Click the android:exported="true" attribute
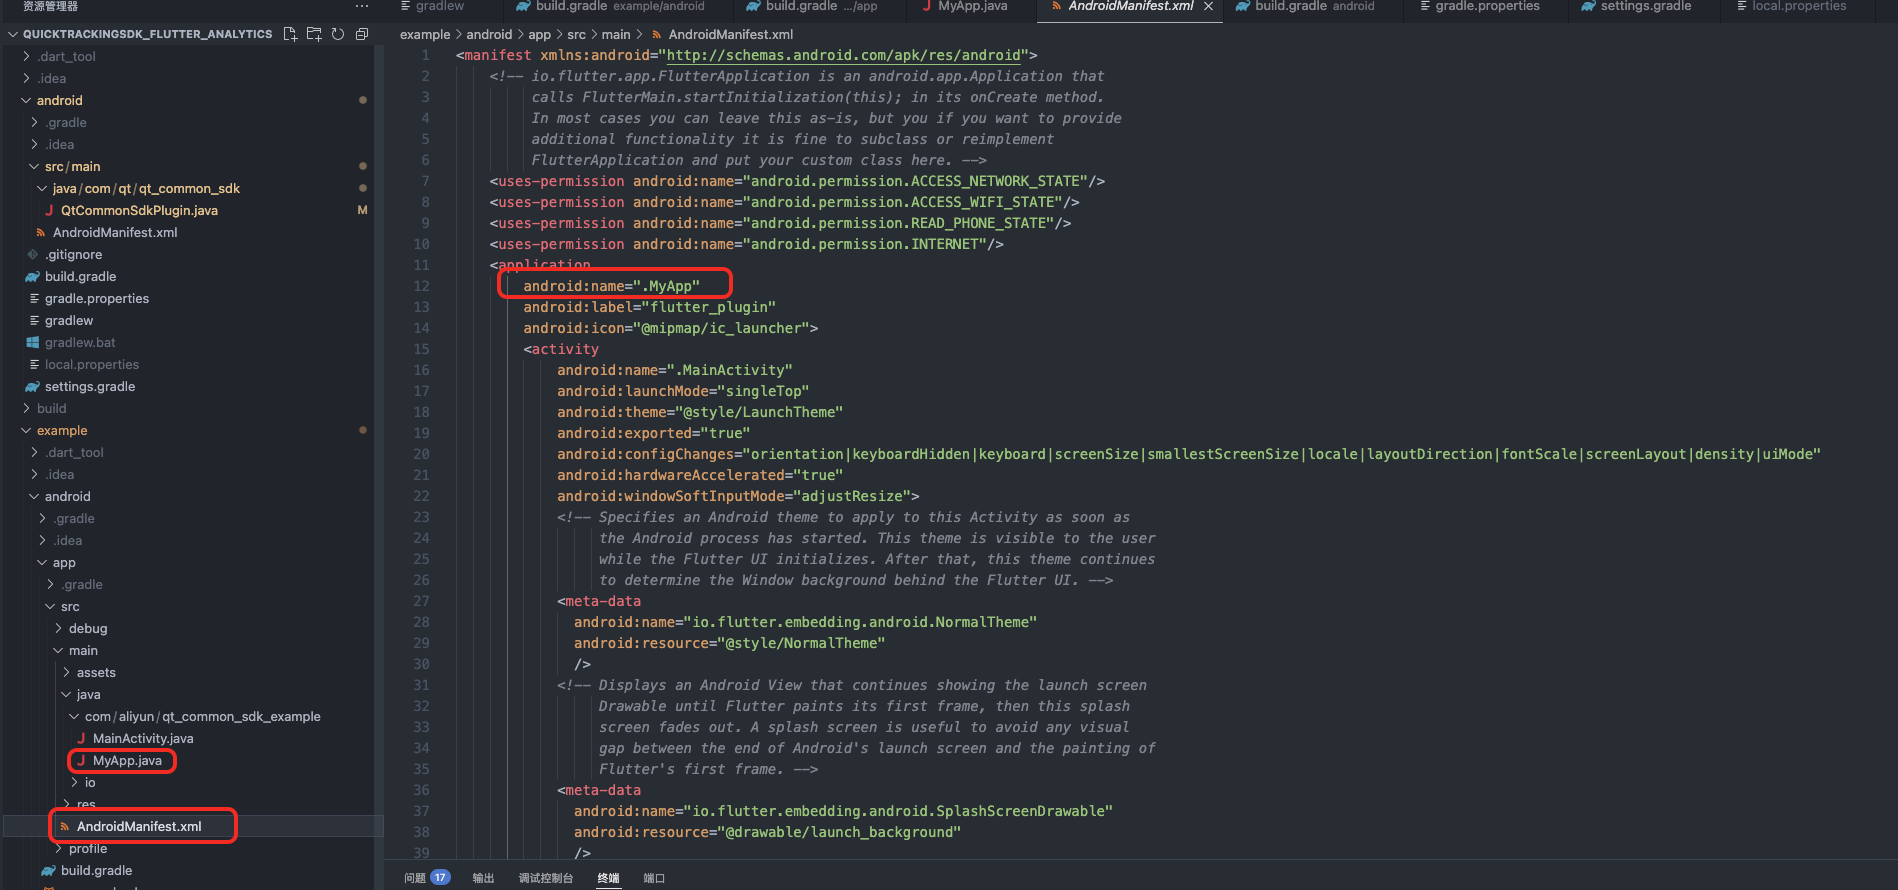 pos(653,433)
